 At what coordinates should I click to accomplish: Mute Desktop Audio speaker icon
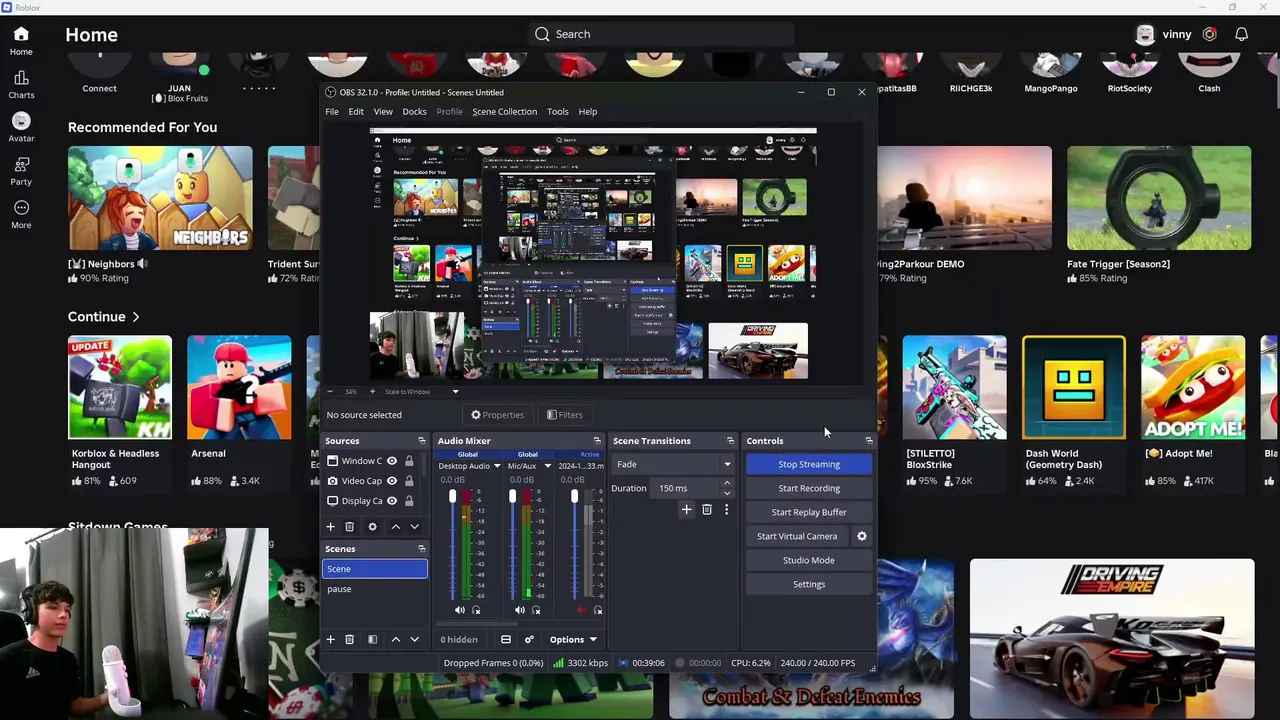[460, 610]
